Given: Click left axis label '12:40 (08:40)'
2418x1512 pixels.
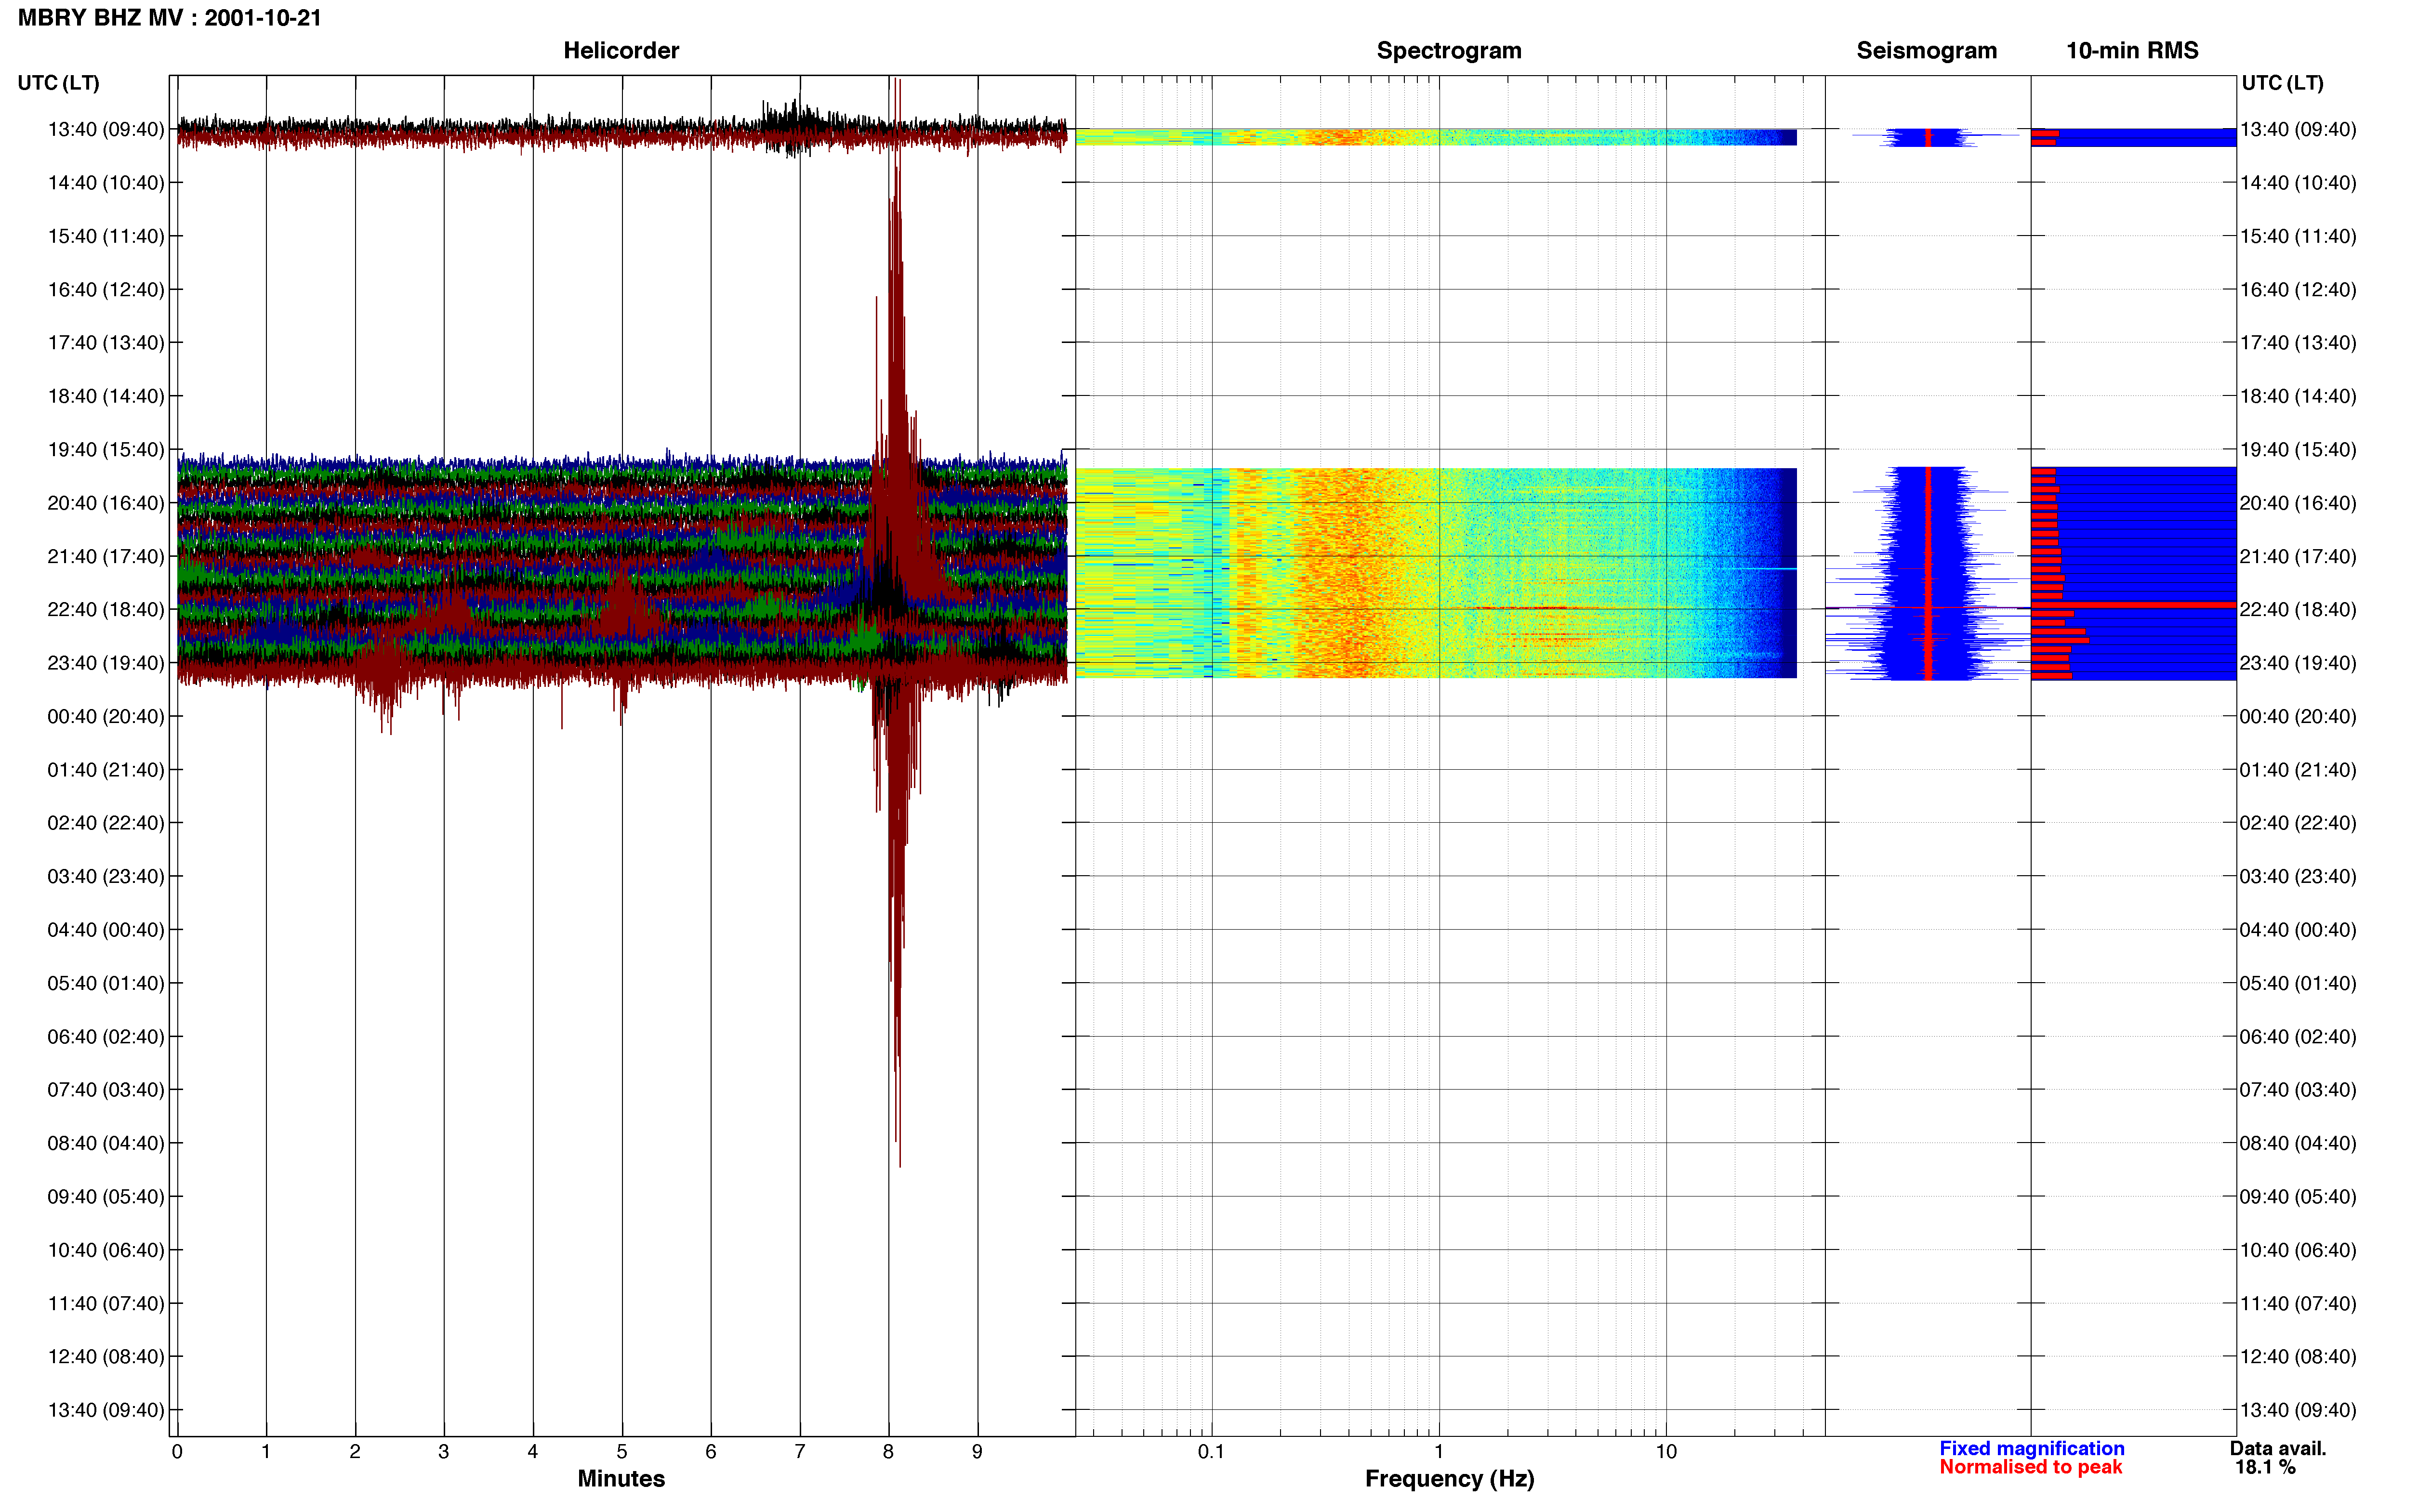Looking at the screenshot, I should (x=106, y=1357).
